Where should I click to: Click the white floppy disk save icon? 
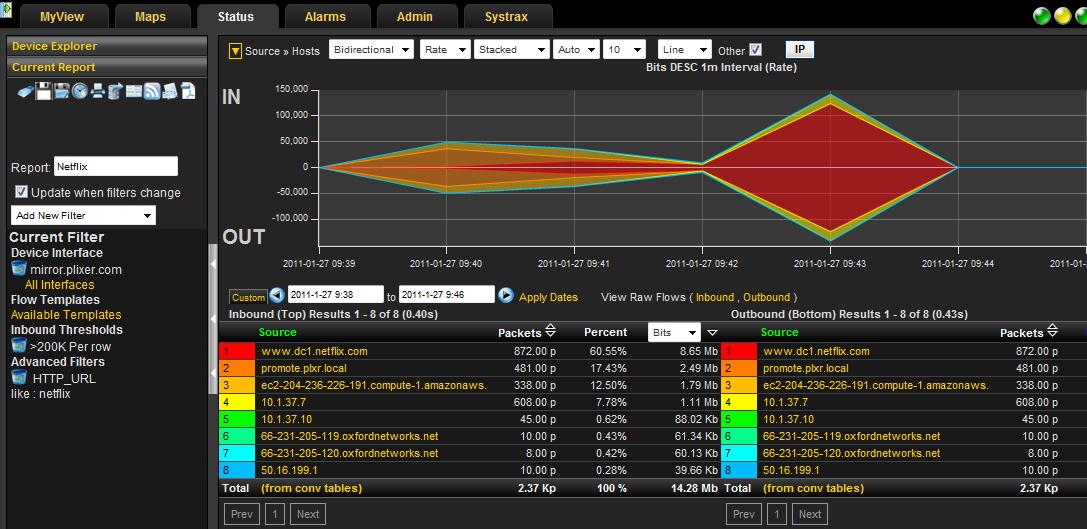pyautogui.click(x=44, y=91)
